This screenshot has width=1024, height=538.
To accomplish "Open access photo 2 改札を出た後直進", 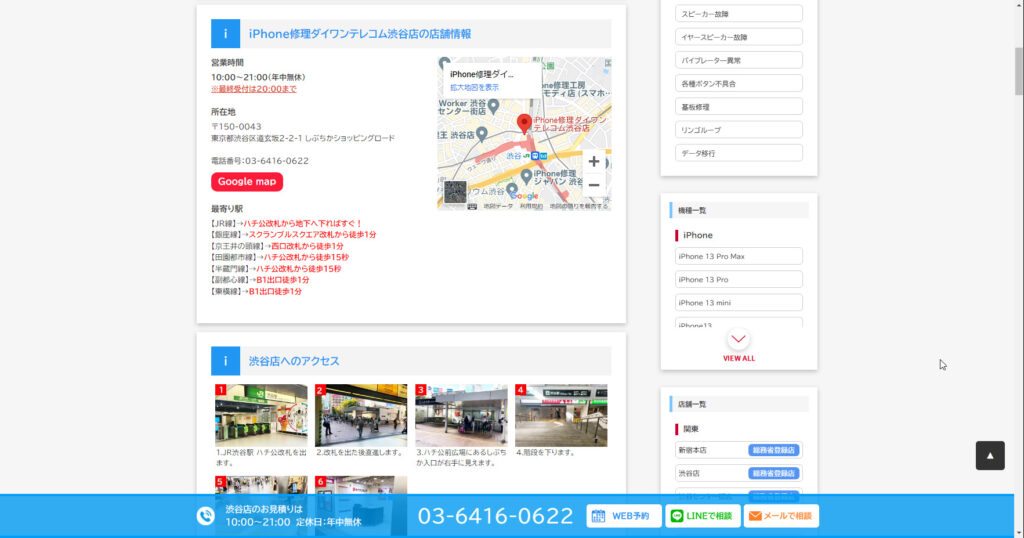I will tap(361, 415).
